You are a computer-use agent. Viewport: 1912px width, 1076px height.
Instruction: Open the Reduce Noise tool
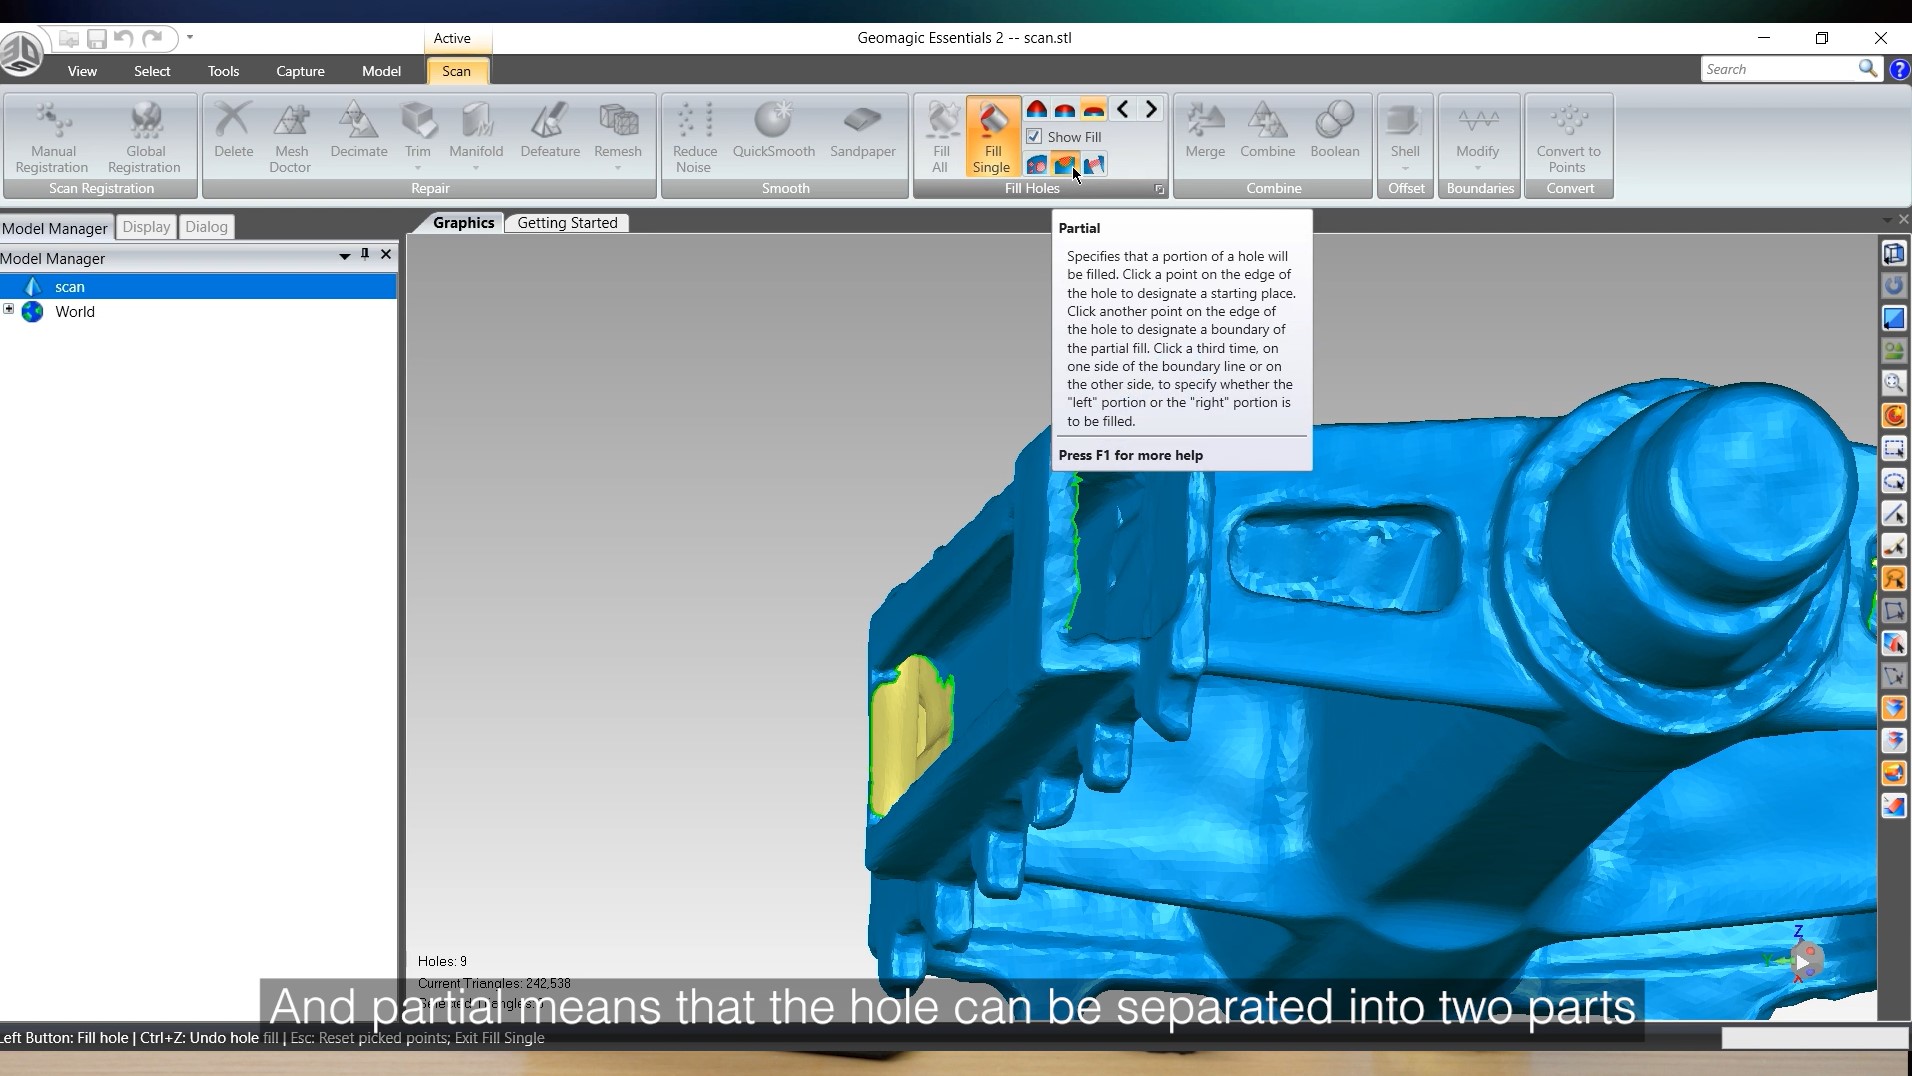point(694,128)
